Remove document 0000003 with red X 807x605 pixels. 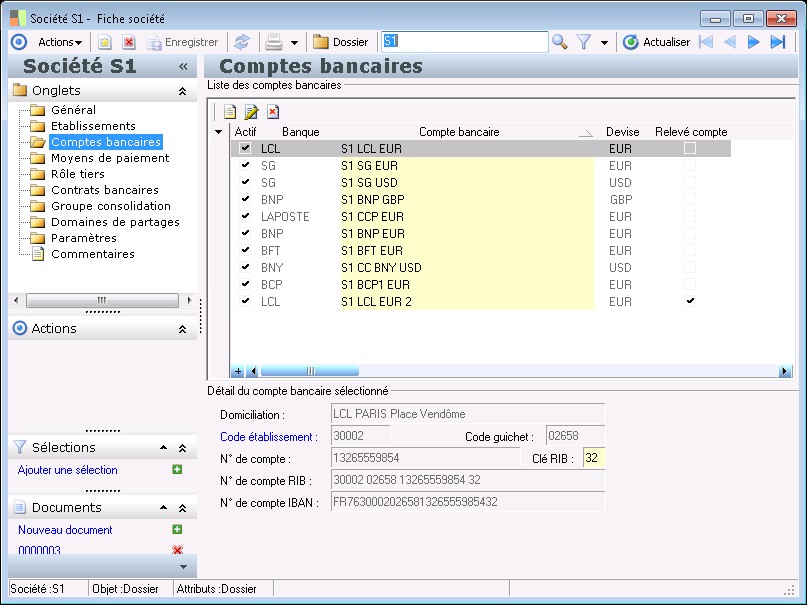(177, 550)
